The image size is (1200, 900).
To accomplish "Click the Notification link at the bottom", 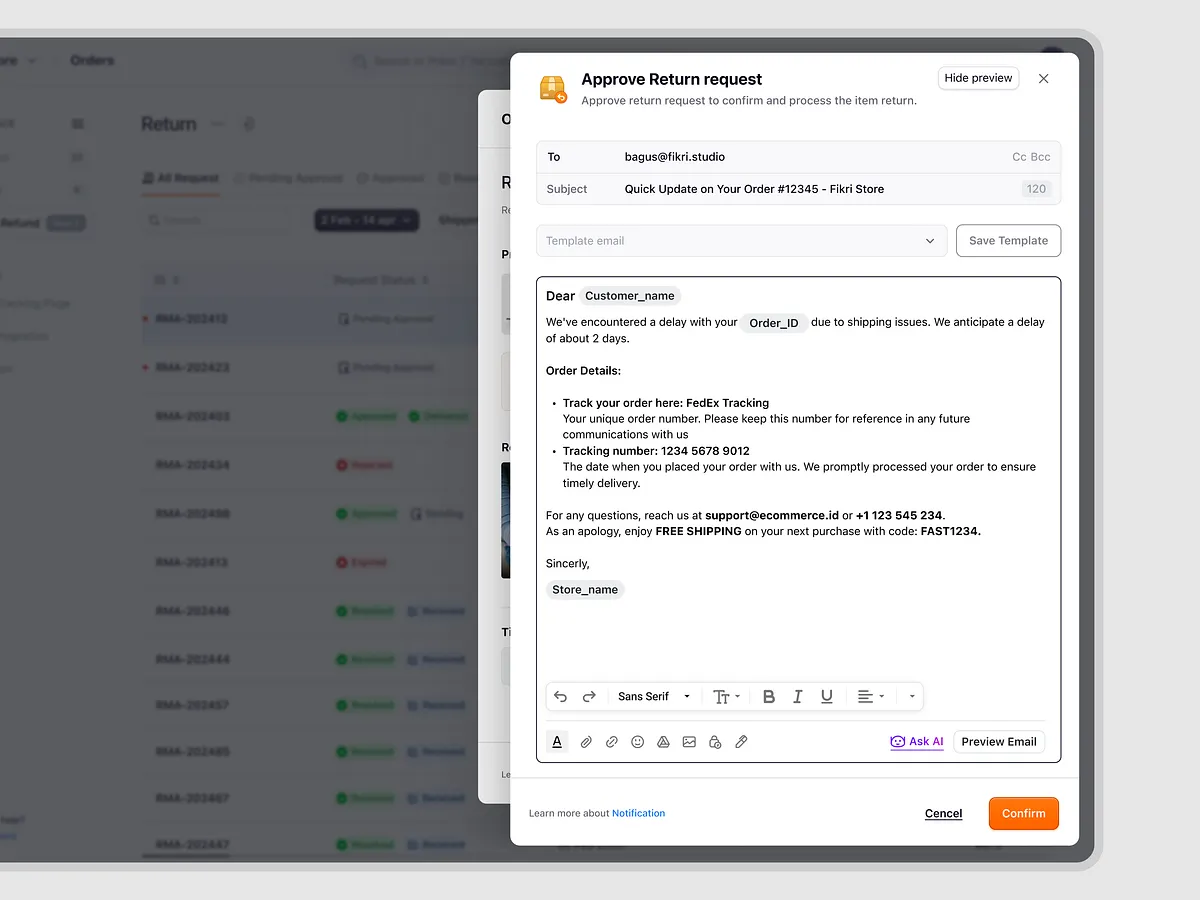I will [639, 813].
